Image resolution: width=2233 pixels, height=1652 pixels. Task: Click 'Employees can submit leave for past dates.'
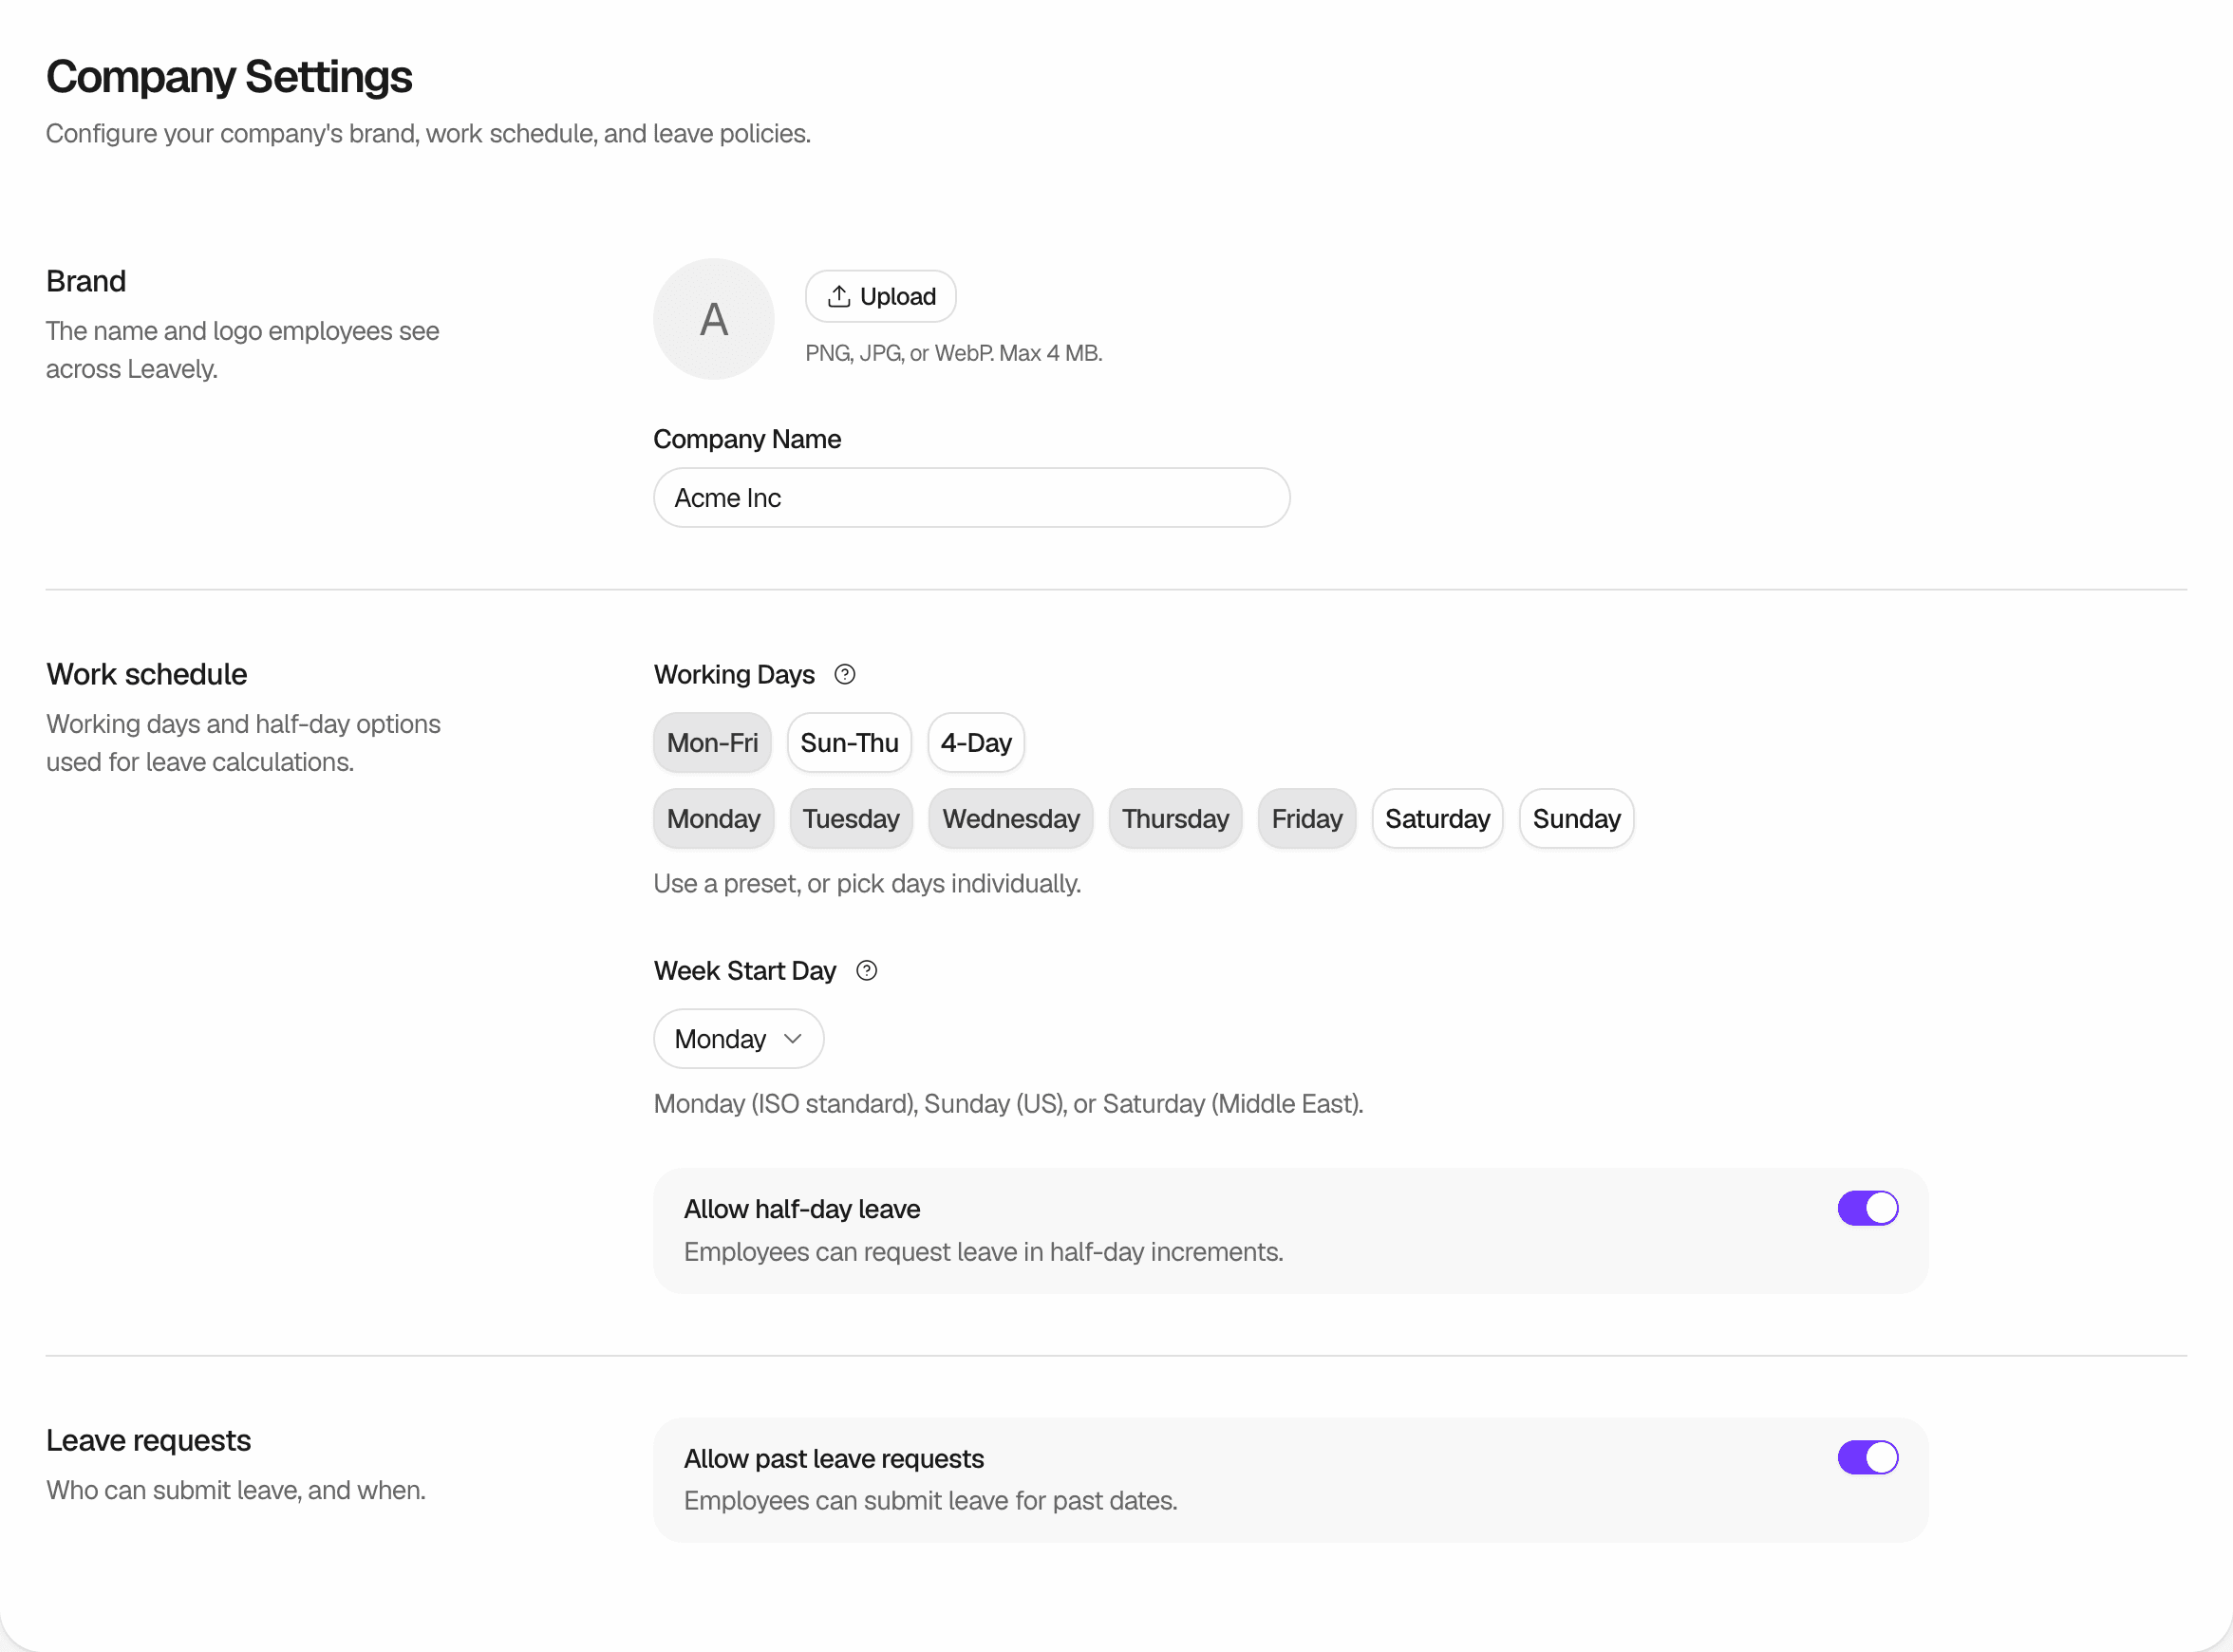(x=930, y=1500)
